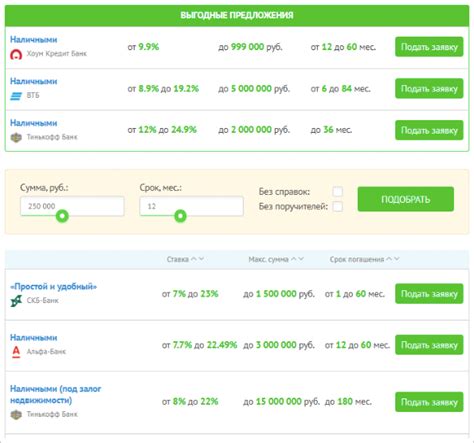Sort Макс. сумма descending arrow
Screen dimensions: 474x443
point(301,259)
